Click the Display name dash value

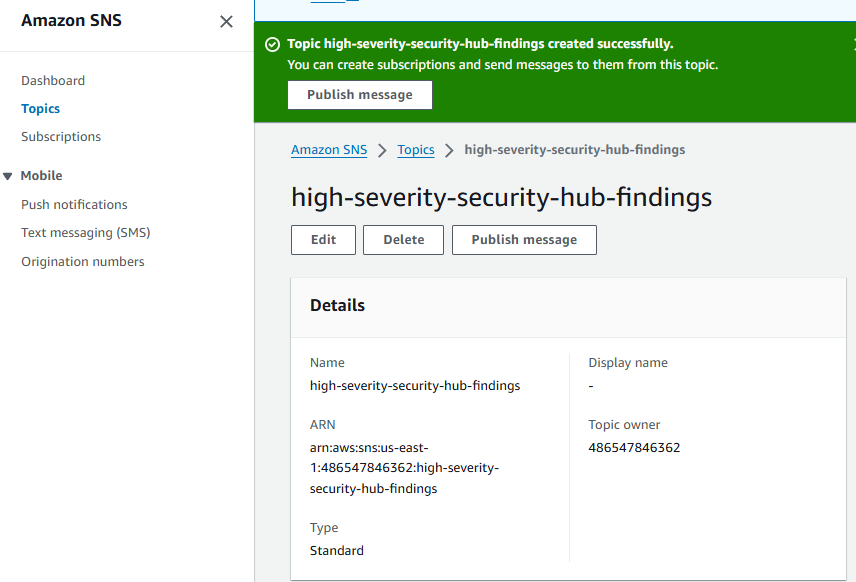tap(591, 386)
